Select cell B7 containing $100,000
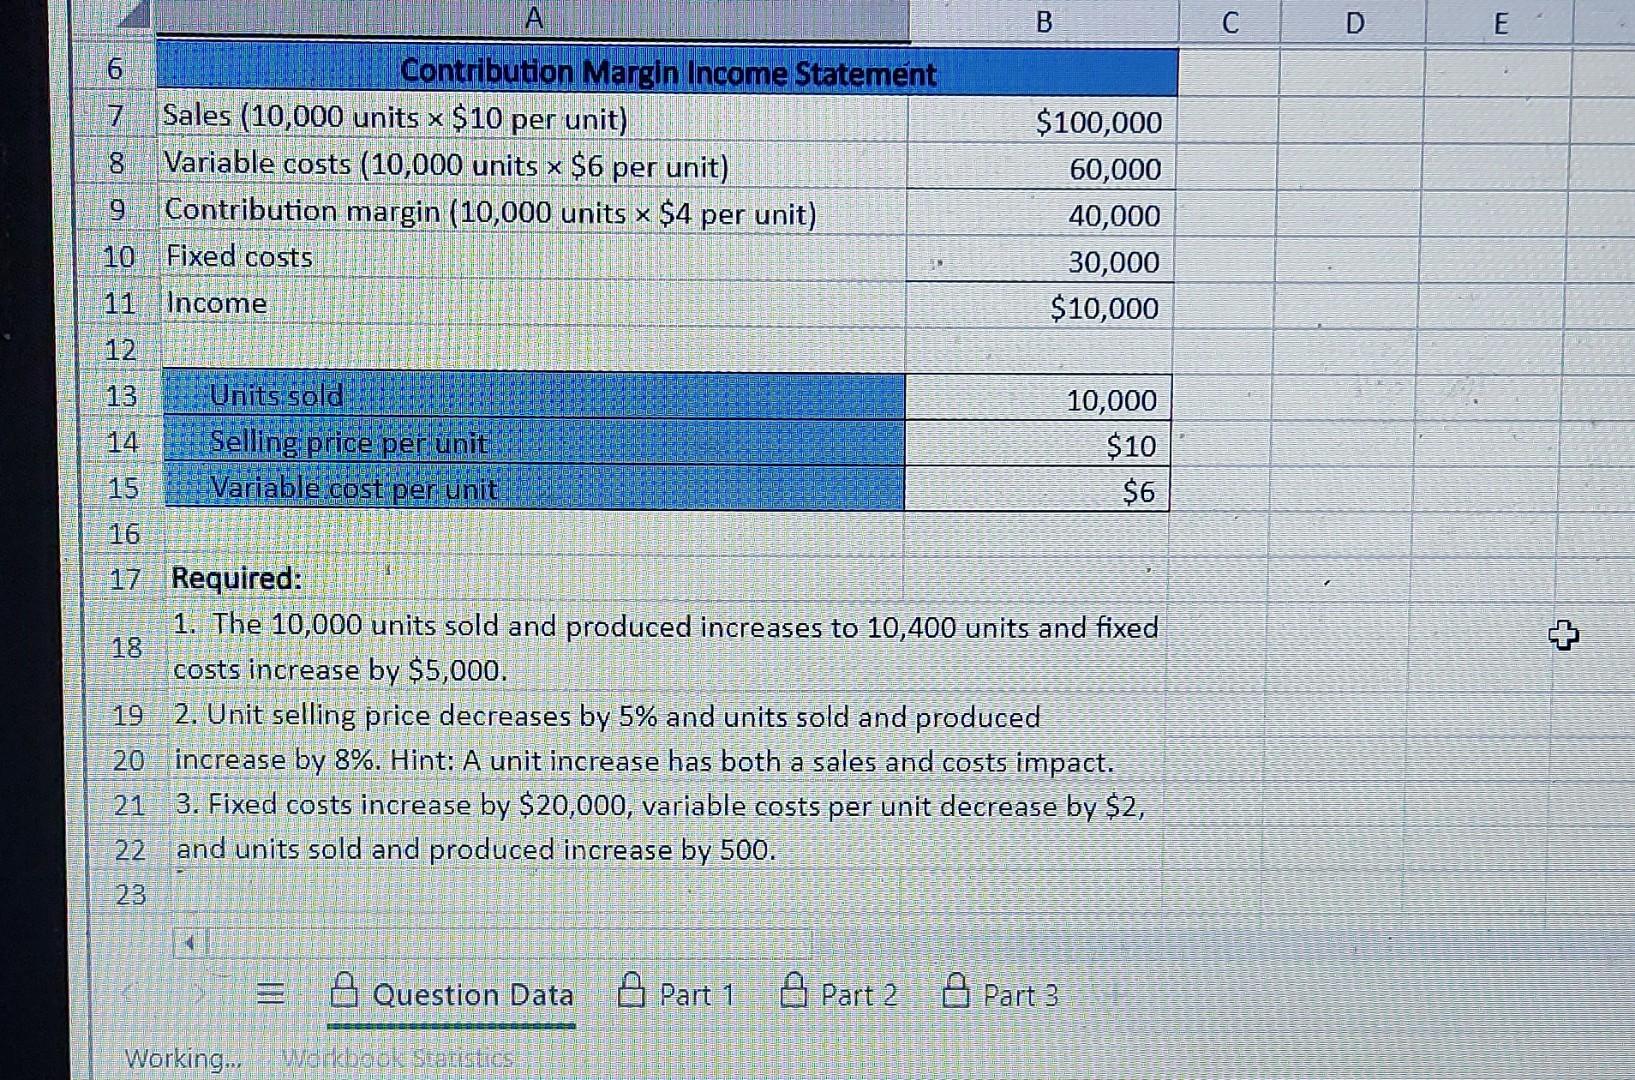 (1040, 122)
